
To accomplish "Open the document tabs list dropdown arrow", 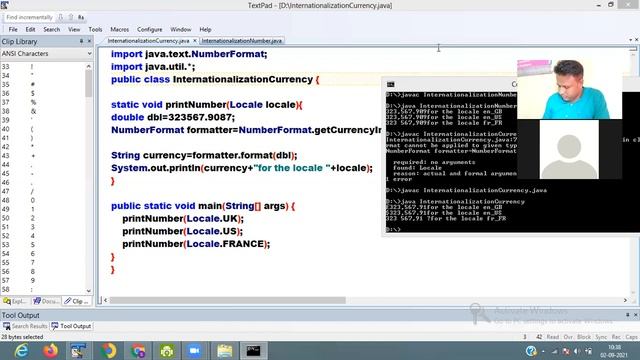I will [x=630, y=40].
